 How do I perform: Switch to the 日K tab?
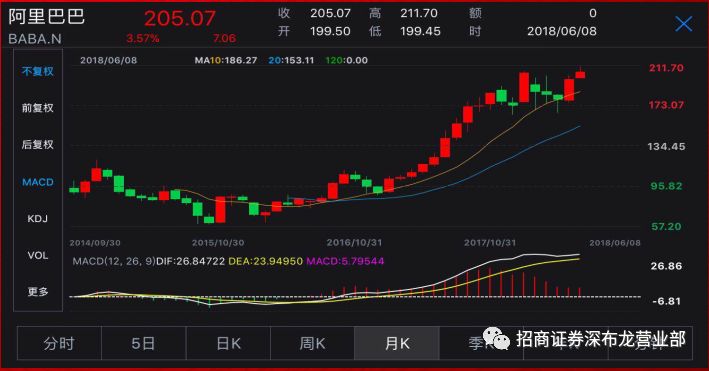(x=228, y=343)
